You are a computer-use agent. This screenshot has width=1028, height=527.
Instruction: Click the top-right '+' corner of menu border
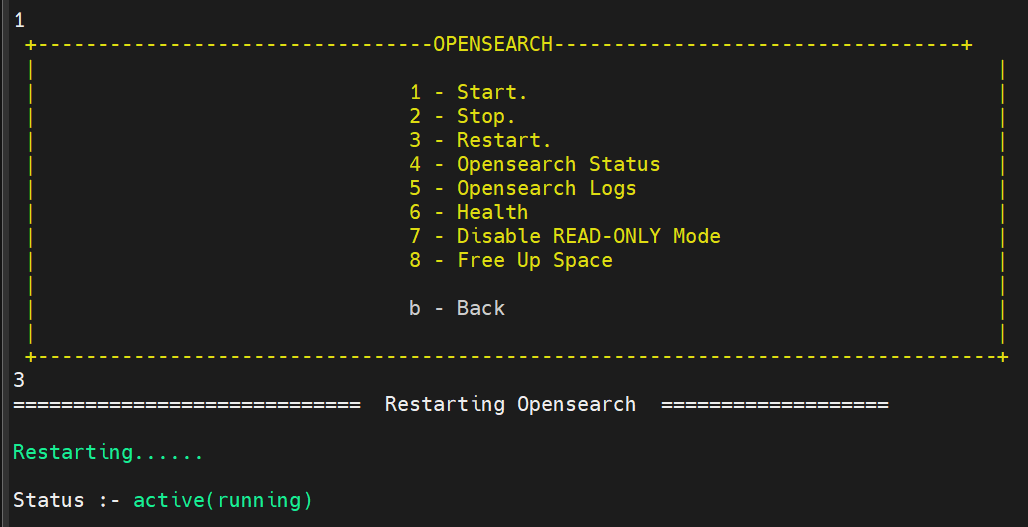point(967,44)
